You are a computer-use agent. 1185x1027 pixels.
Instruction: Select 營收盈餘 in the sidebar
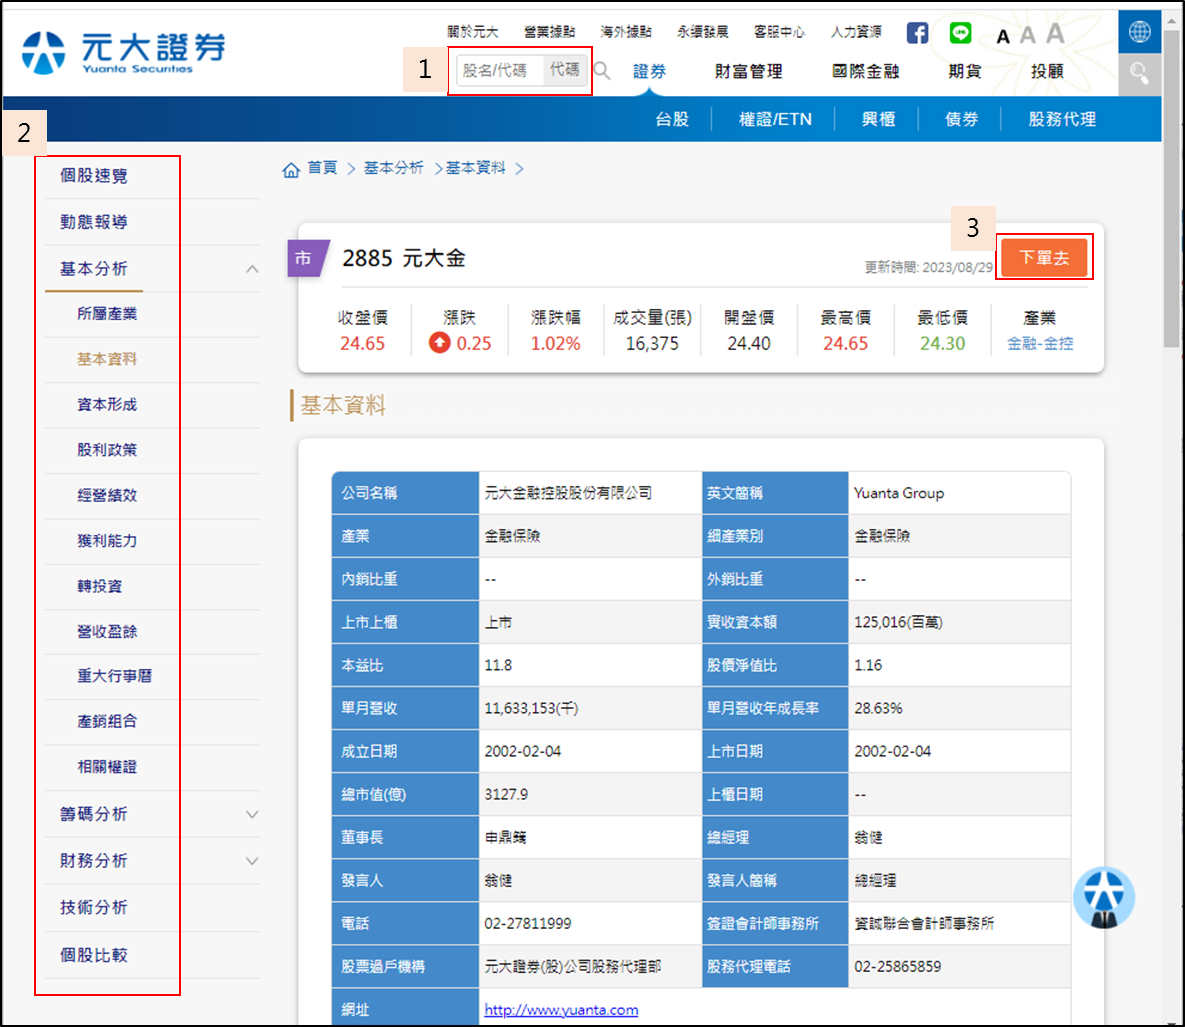tap(107, 632)
